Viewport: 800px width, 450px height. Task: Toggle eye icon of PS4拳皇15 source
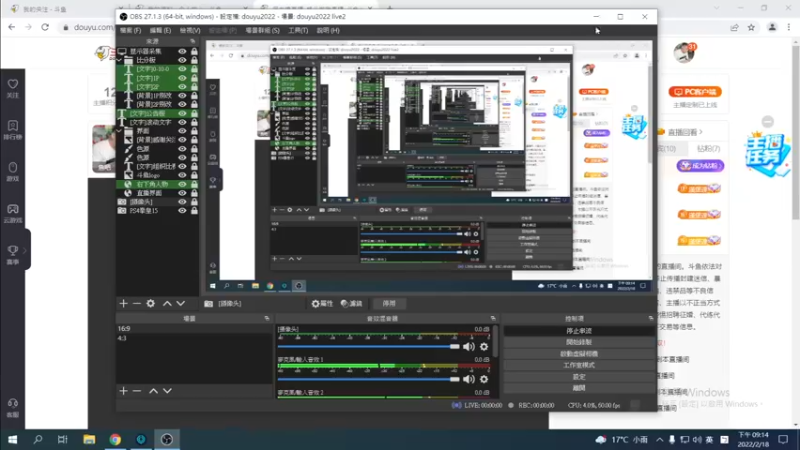tap(182, 211)
